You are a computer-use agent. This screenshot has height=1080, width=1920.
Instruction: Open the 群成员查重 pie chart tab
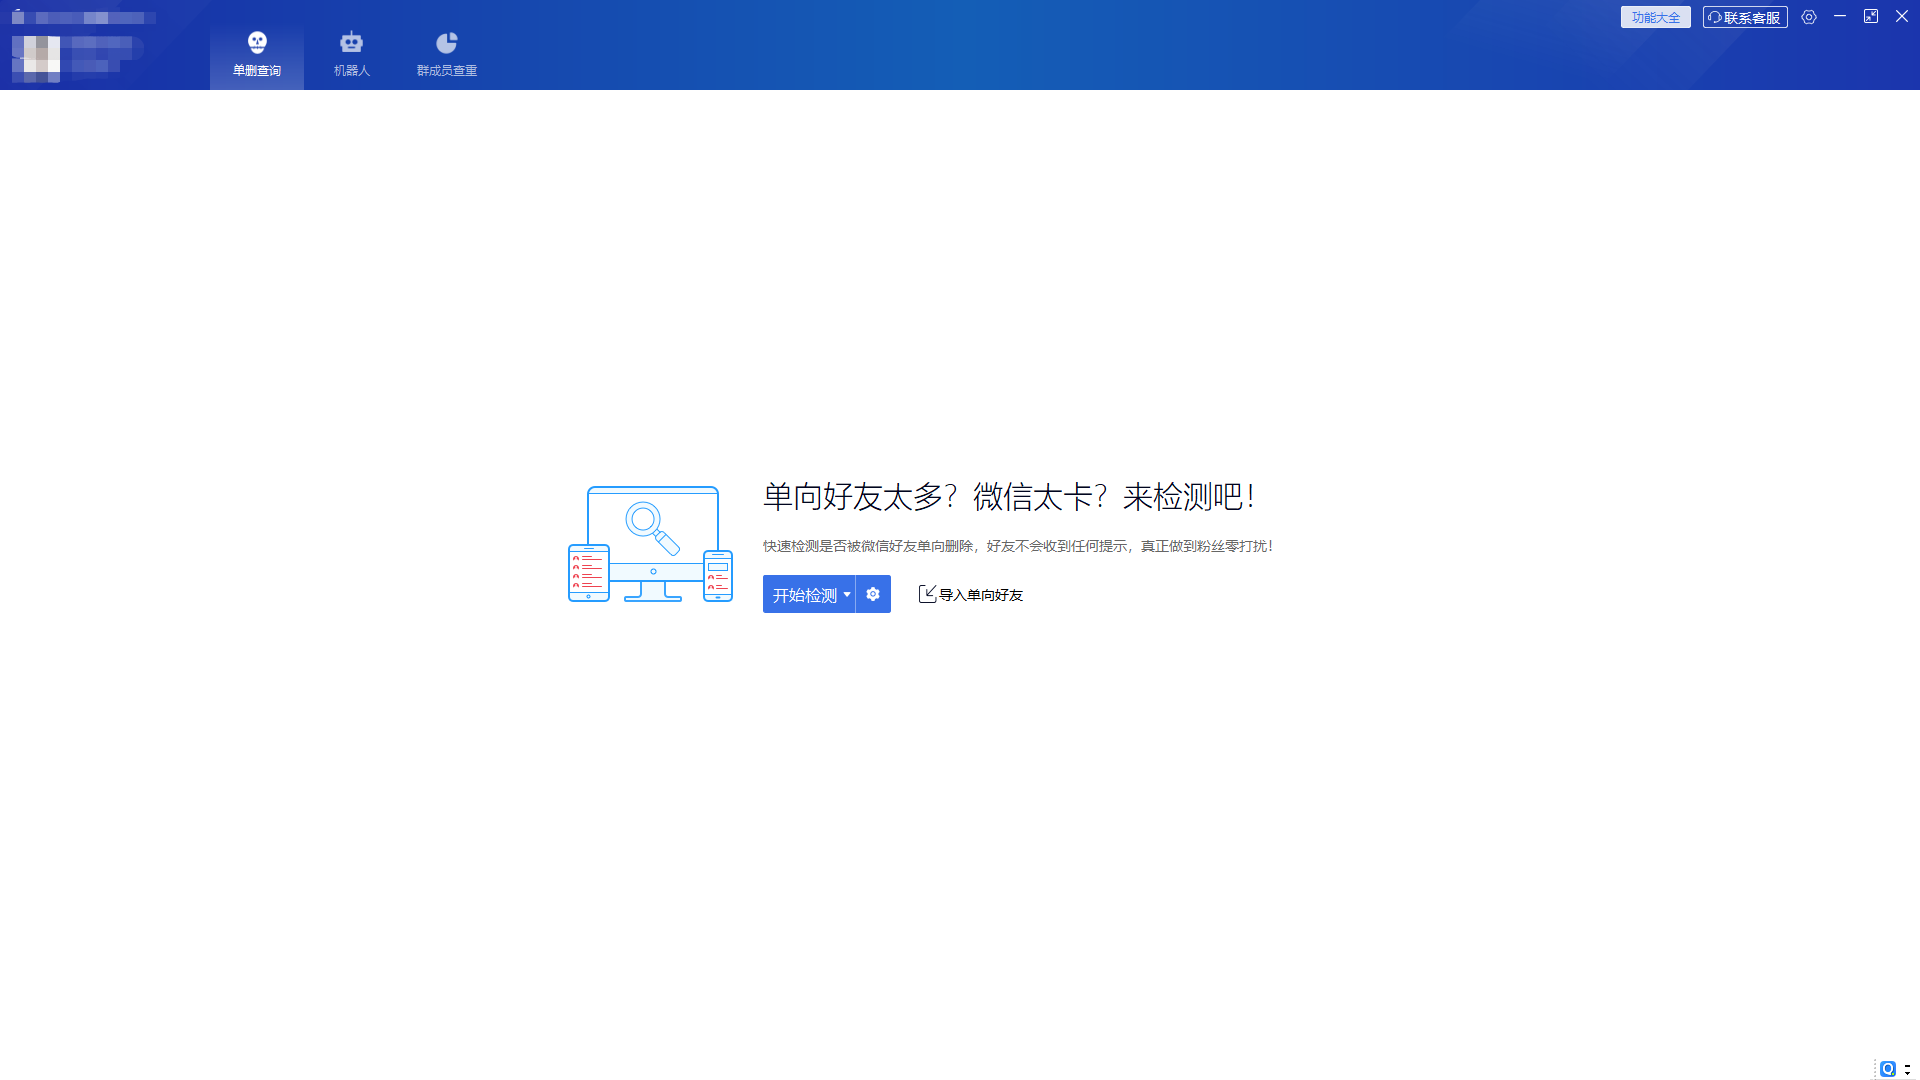click(446, 54)
